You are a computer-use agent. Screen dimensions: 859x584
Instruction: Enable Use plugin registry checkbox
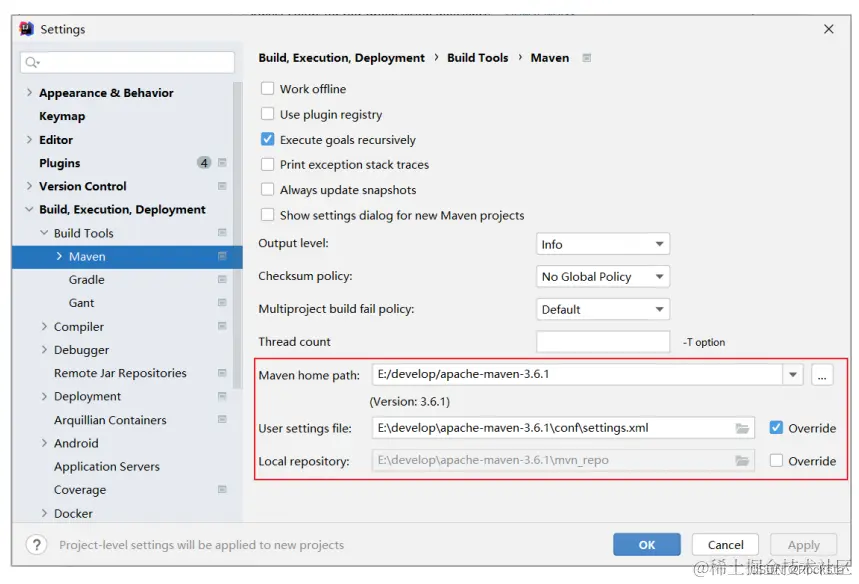tap(267, 114)
